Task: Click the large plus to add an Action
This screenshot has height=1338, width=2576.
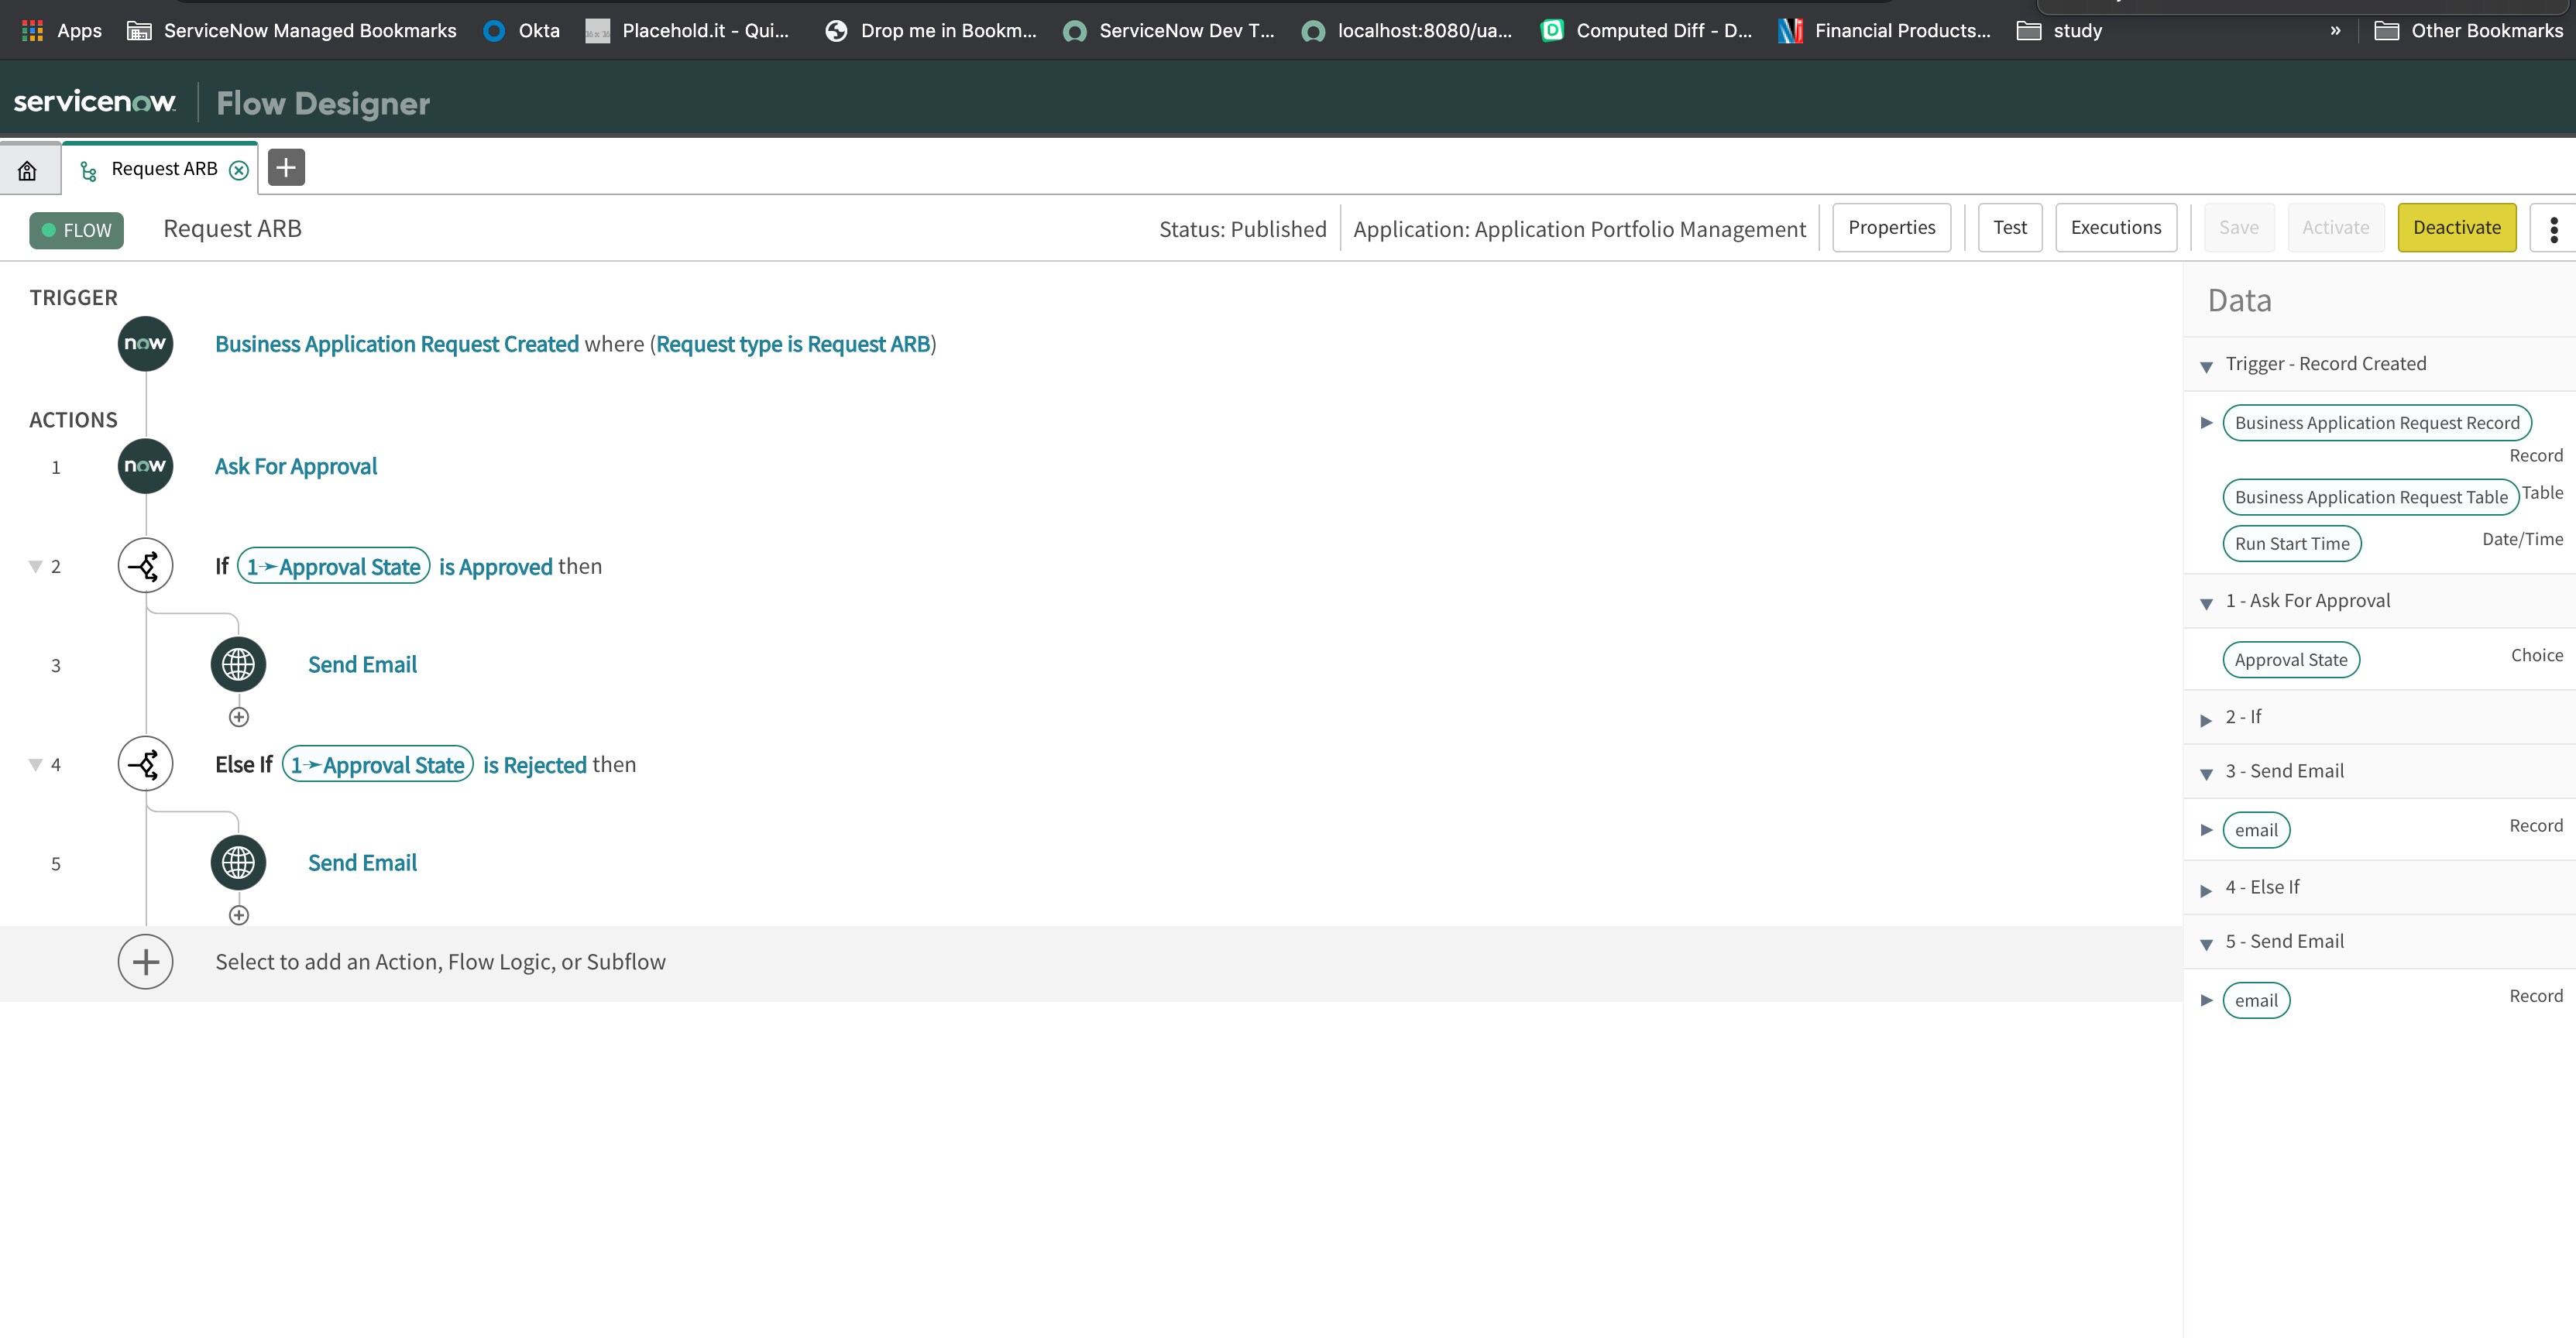Action: click(x=145, y=962)
